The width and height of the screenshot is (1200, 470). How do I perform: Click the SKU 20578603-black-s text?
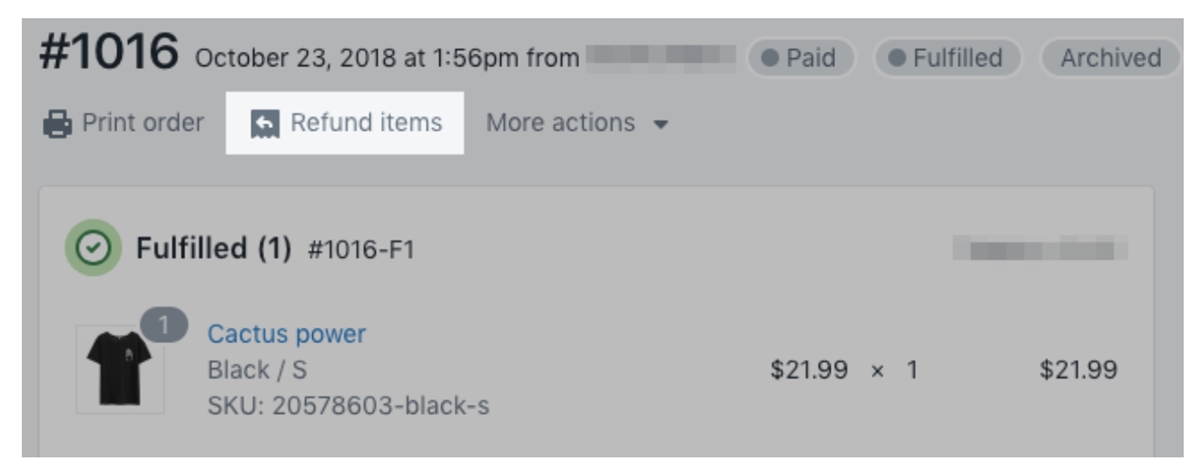pyautogui.click(x=348, y=406)
